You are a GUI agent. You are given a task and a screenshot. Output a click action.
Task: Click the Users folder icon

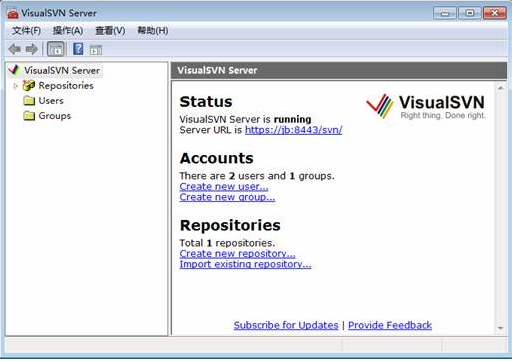point(29,100)
